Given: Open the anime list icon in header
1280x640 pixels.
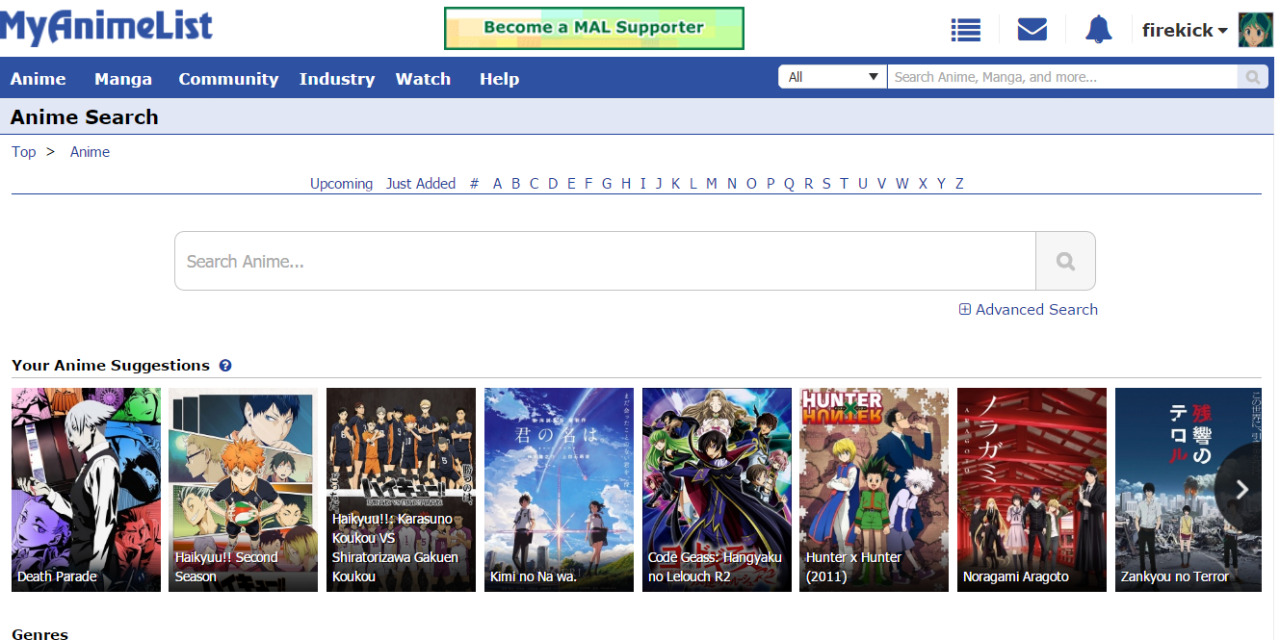Looking at the screenshot, I should [965, 30].
